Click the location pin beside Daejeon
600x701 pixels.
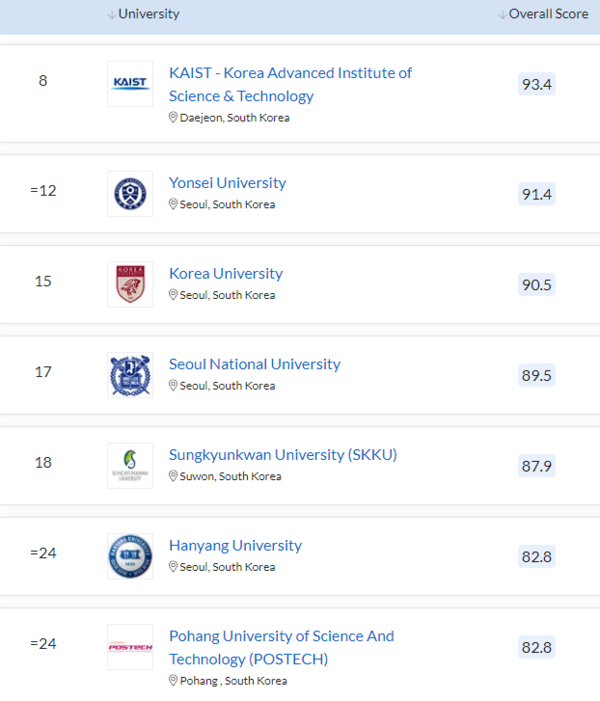coord(173,118)
